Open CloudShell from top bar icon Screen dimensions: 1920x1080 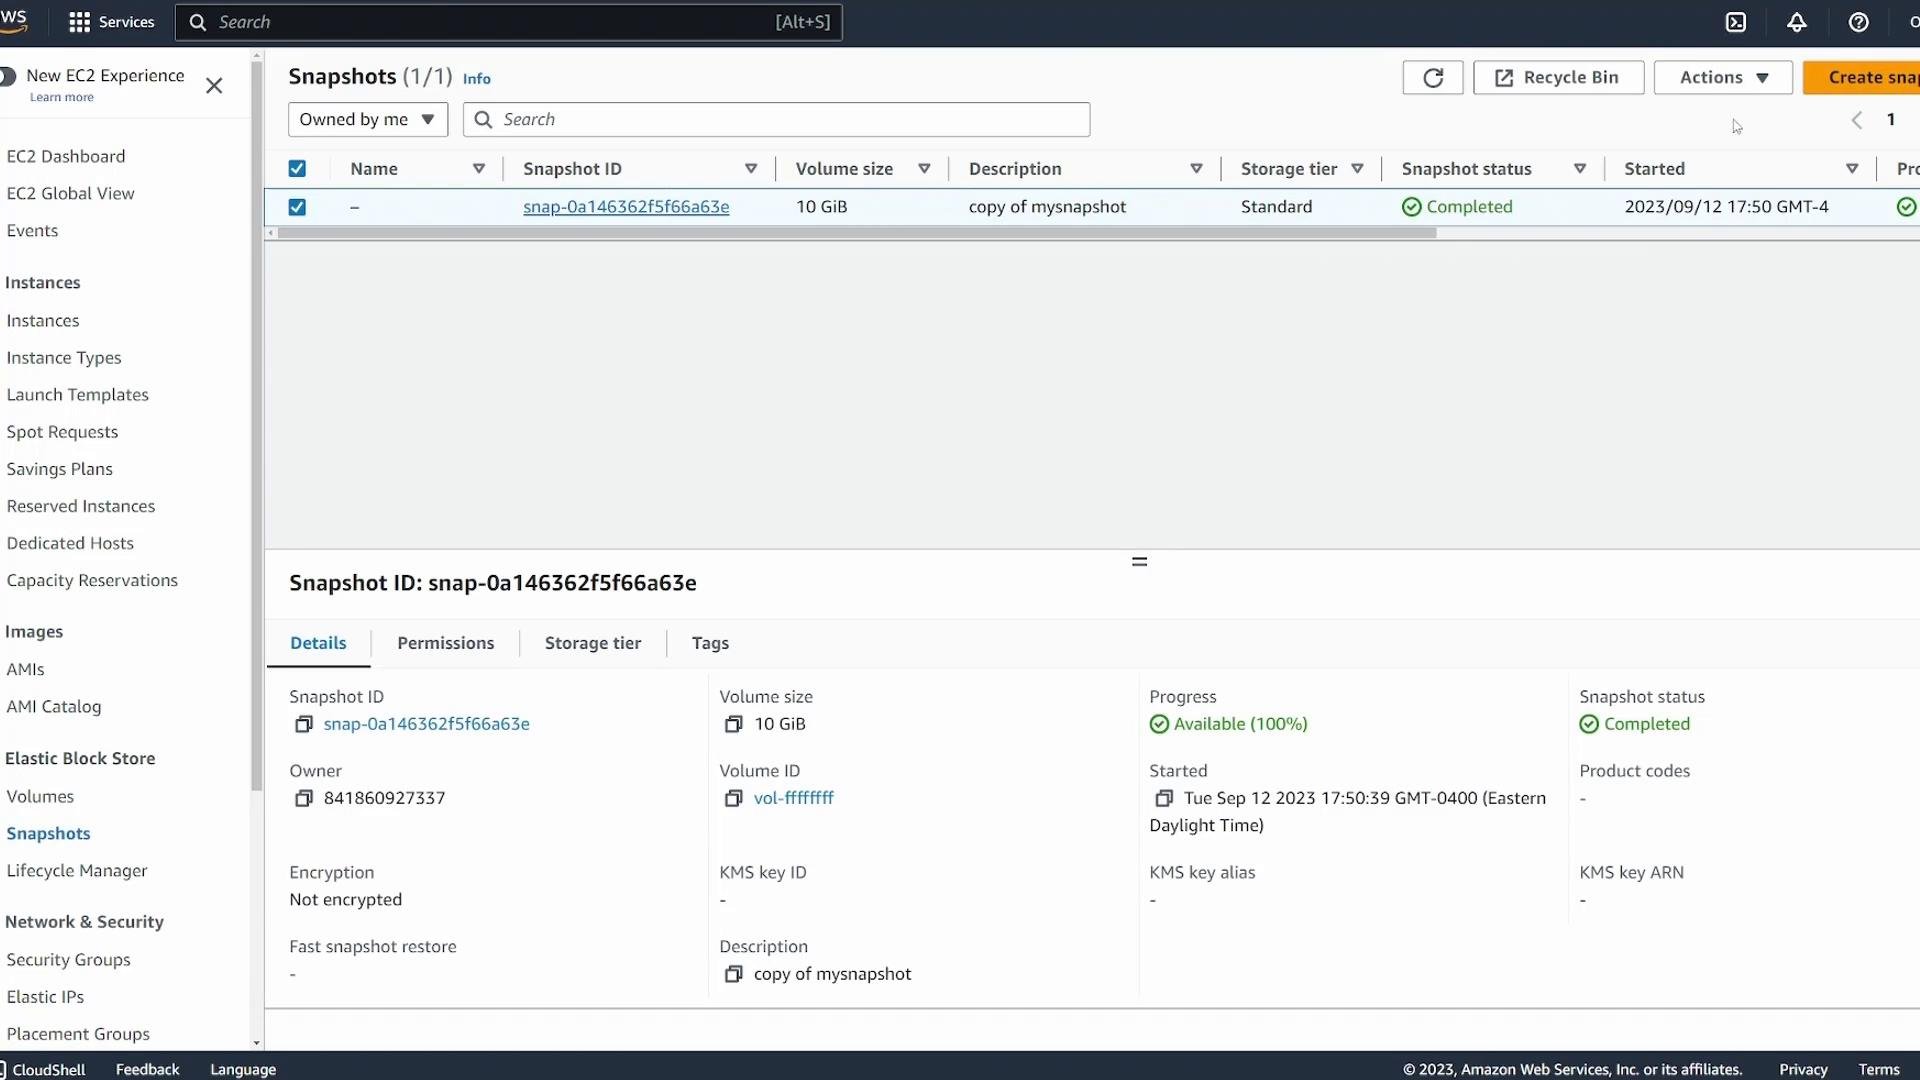[x=1736, y=22]
